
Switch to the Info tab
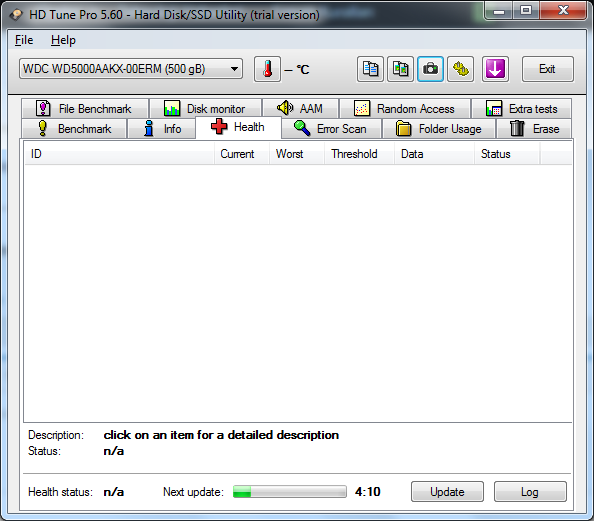point(162,128)
